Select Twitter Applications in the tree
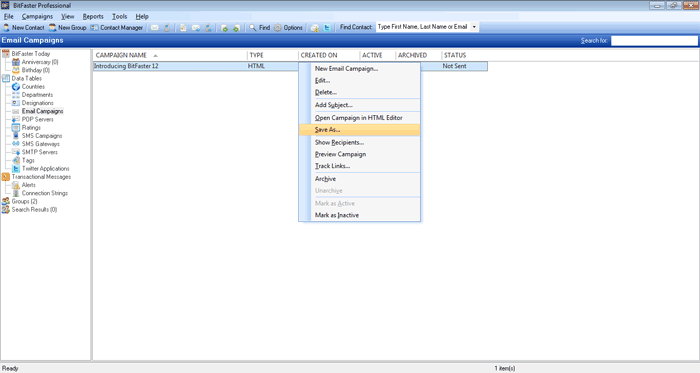 [x=46, y=169]
